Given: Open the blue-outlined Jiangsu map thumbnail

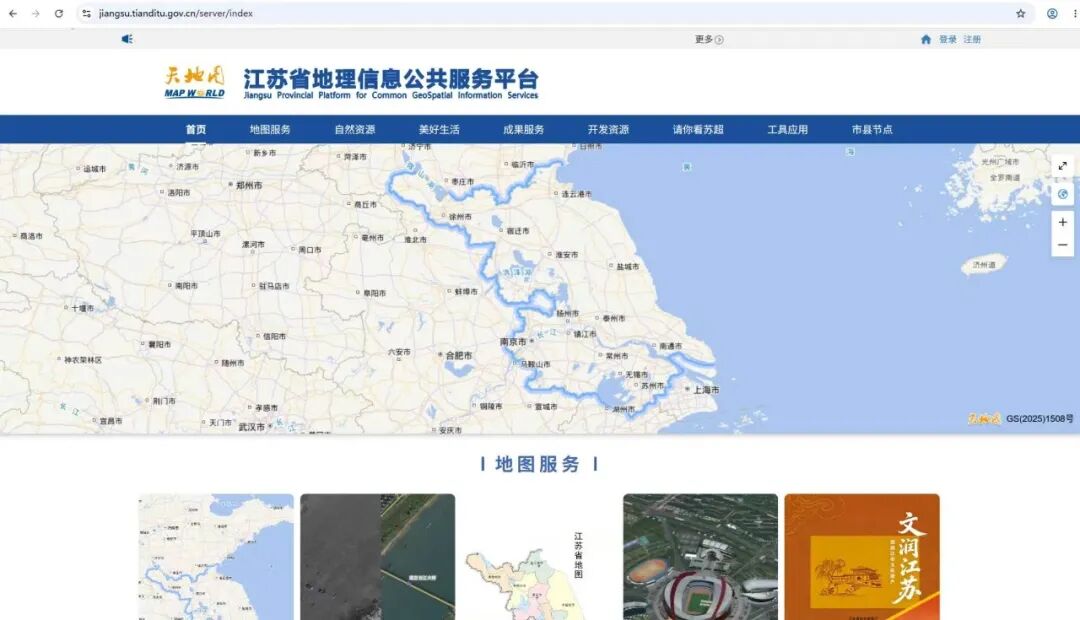Looking at the screenshot, I should pos(216,557).
